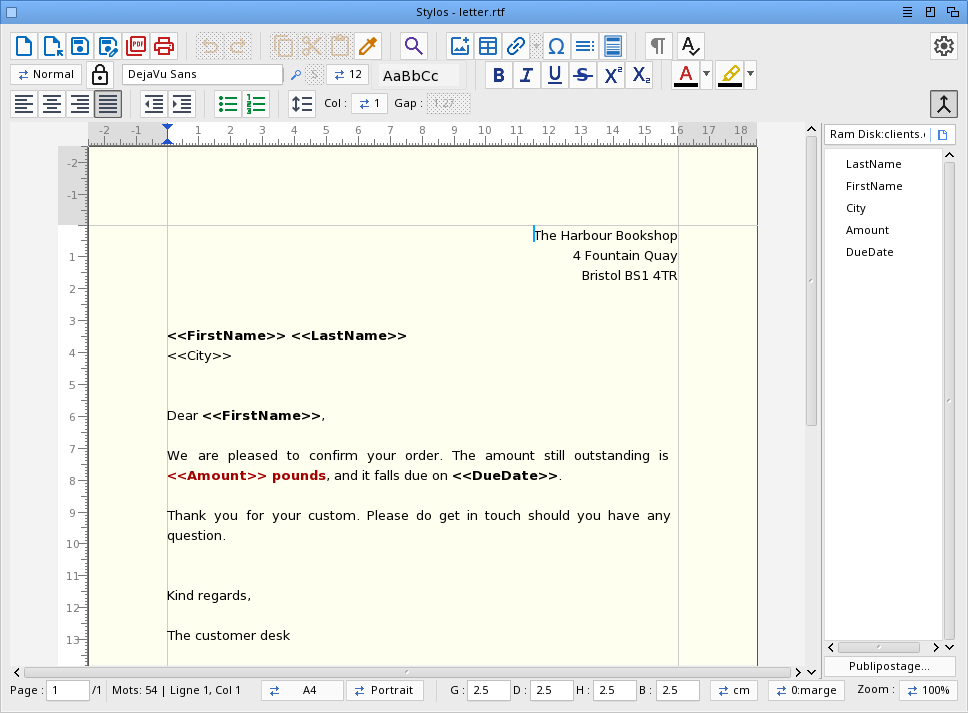Toggle bold formatting
The image size is (968, 713).
pyautogui.click(x=499, y=75)
